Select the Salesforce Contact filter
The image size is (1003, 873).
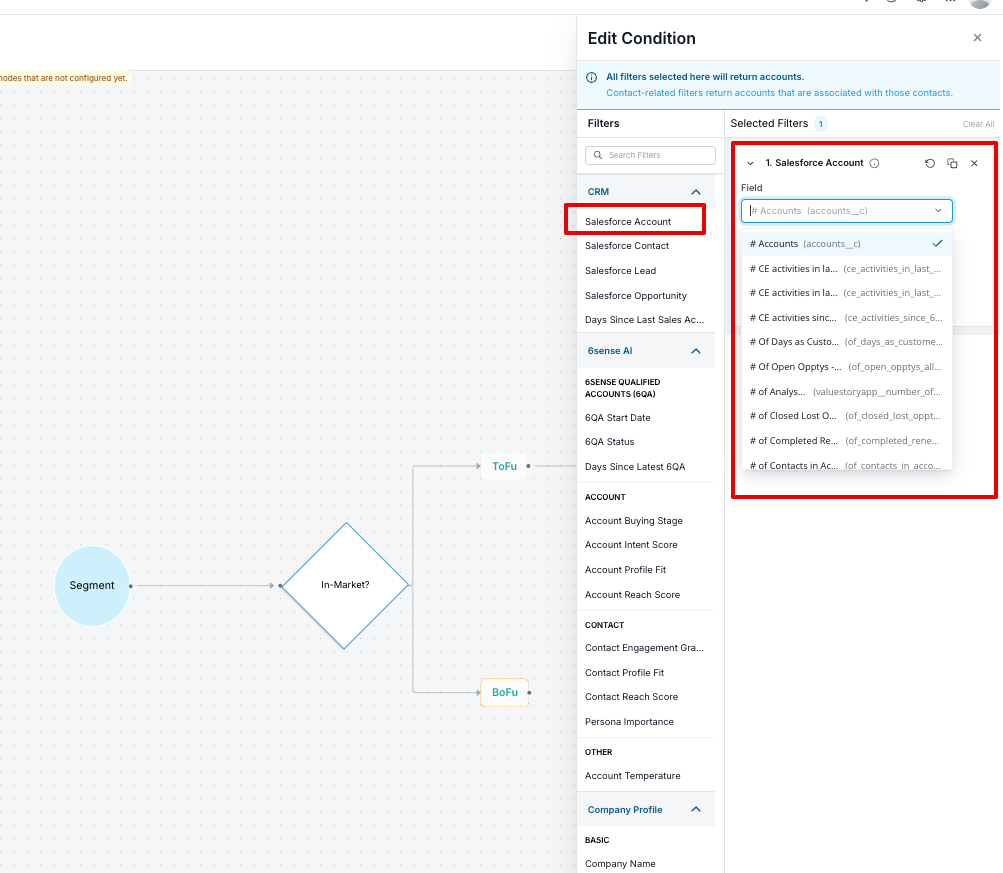click(x=627, y=246)
